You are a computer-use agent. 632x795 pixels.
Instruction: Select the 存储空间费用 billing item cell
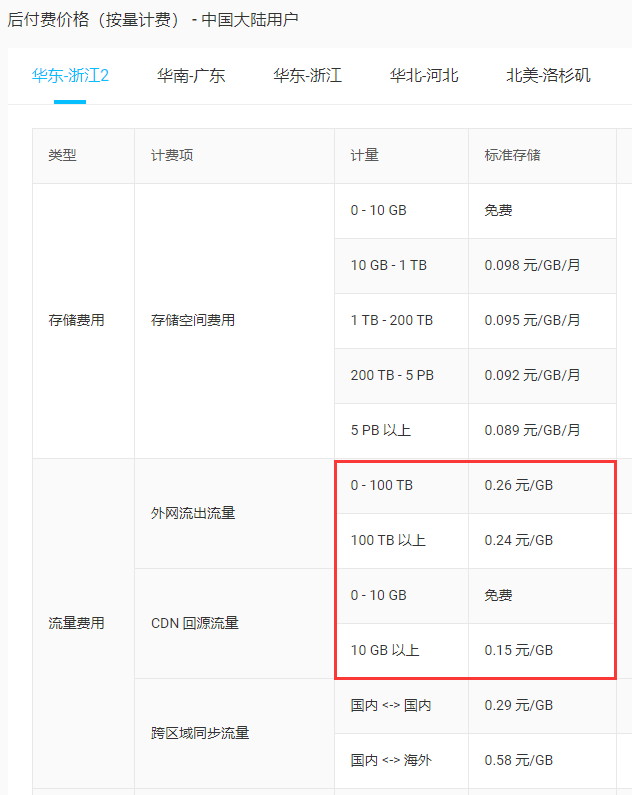point(193,321)
